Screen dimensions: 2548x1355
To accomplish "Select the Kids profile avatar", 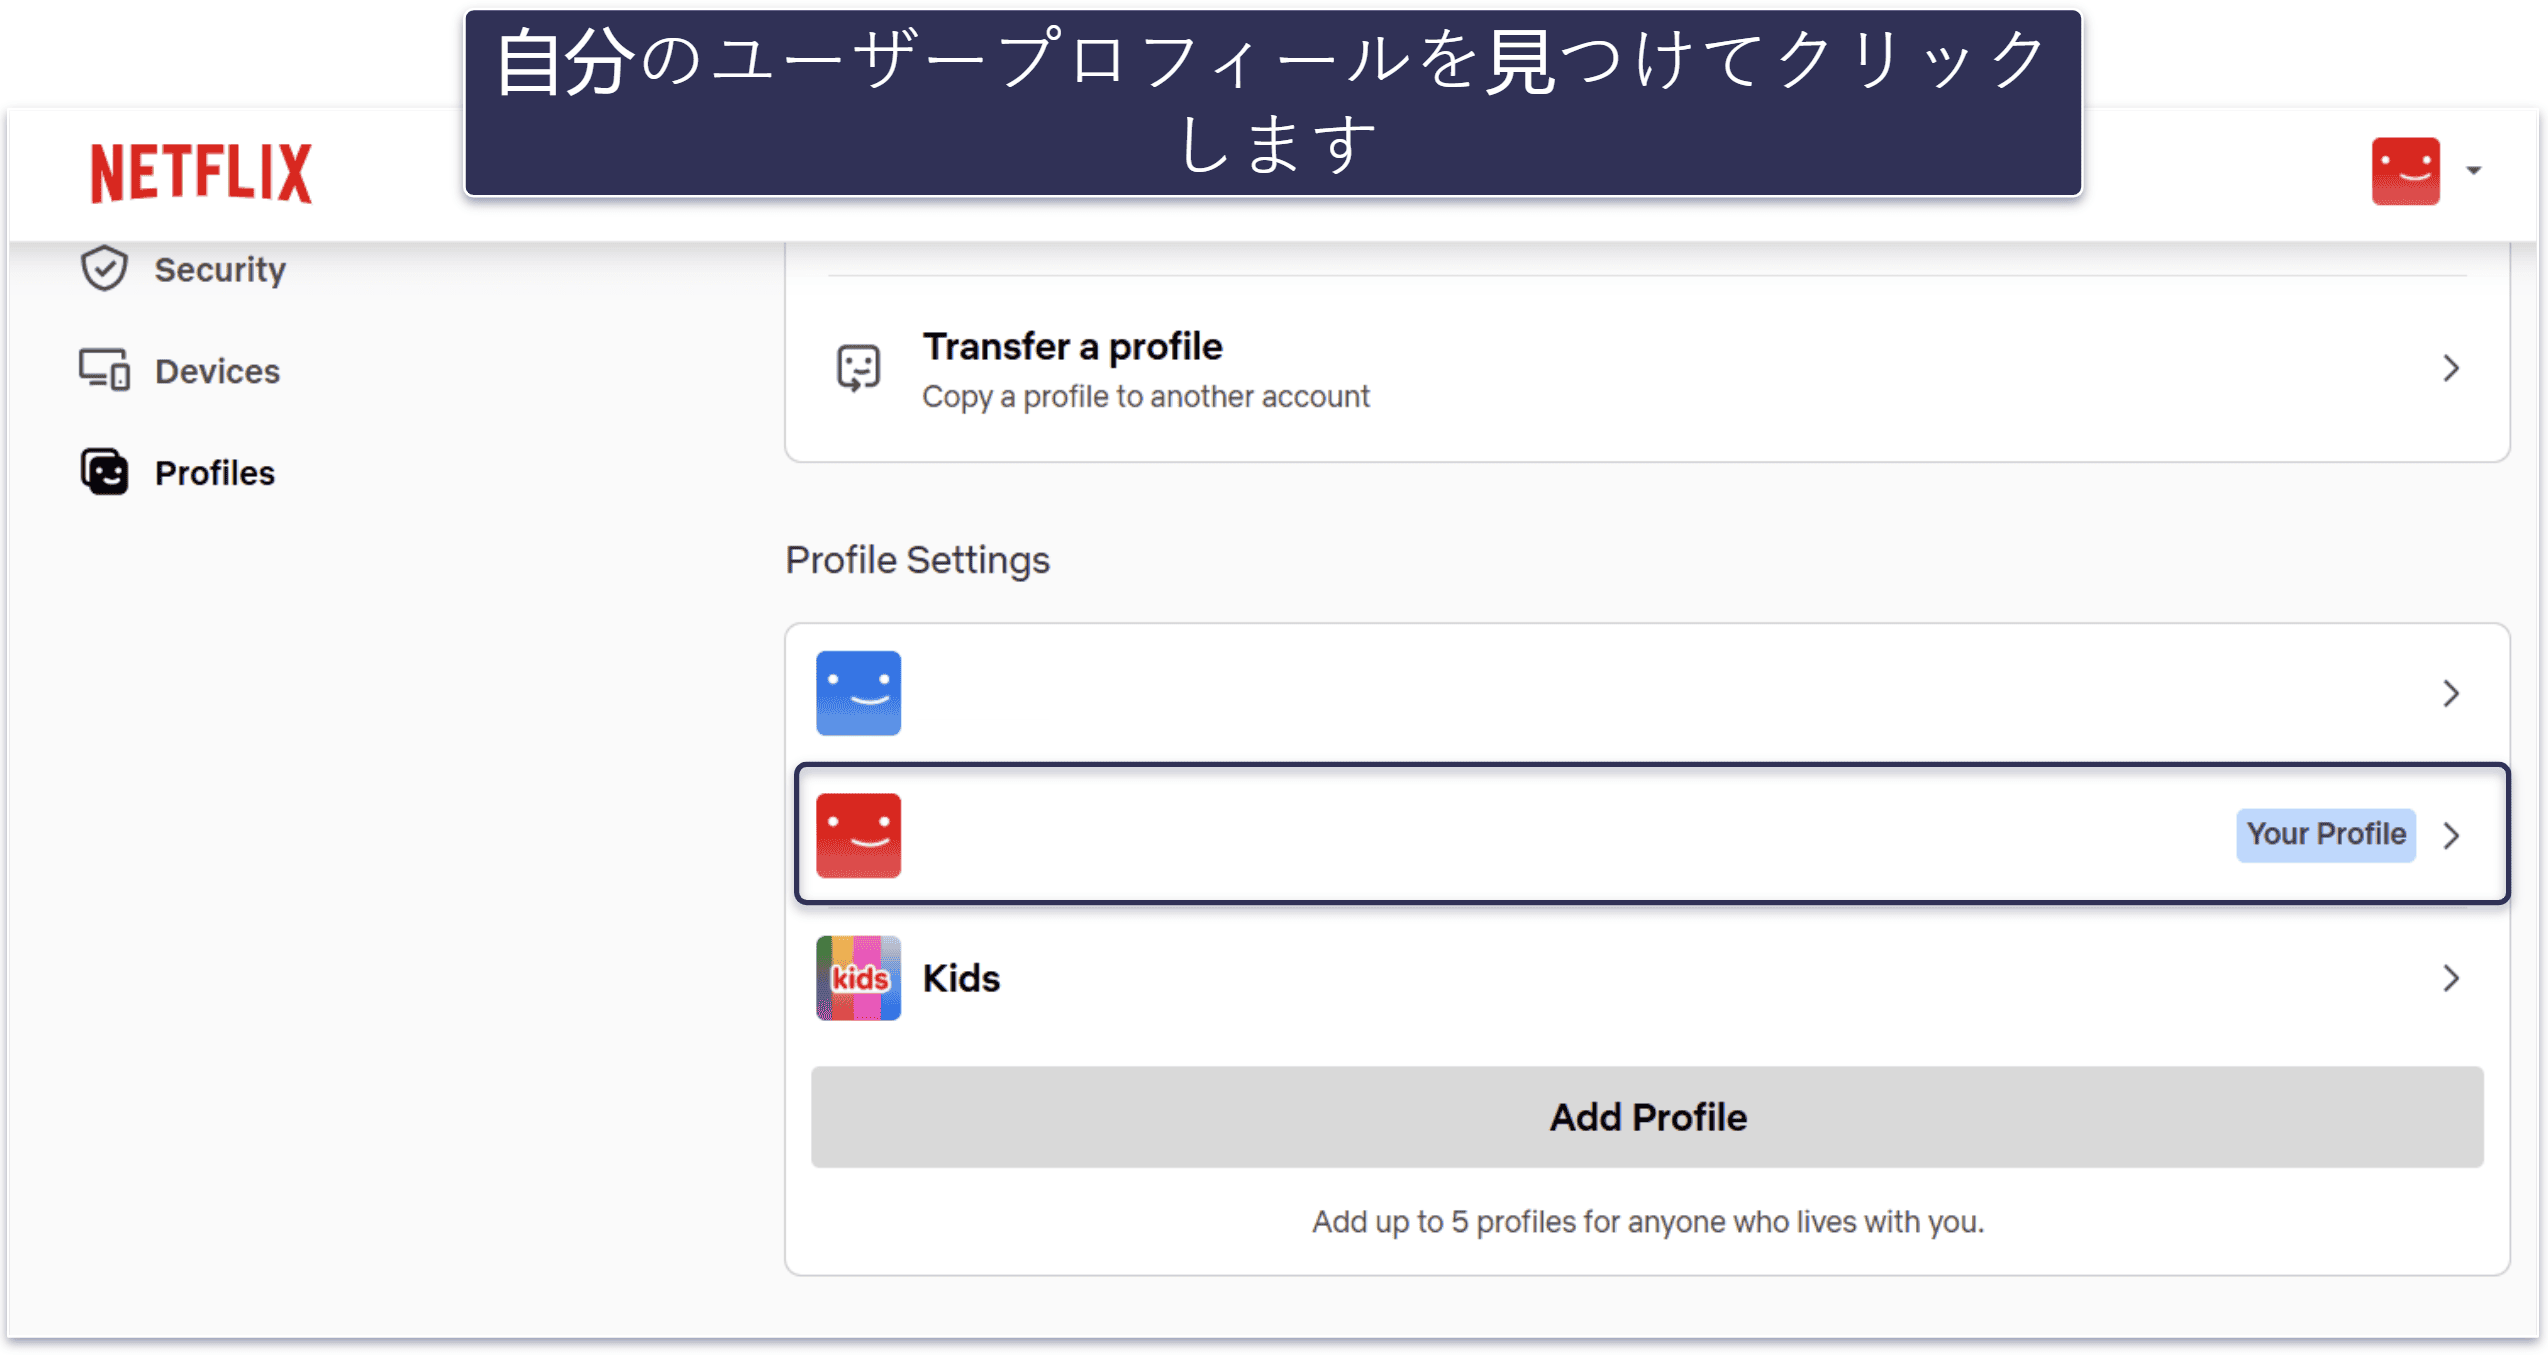I will coord(858,977).
